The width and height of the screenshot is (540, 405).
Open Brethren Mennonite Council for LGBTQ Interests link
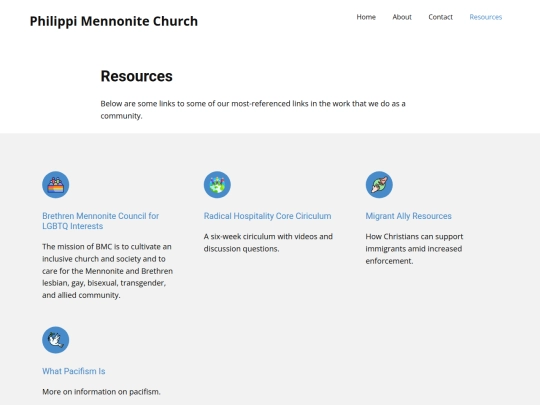point(101,221)
